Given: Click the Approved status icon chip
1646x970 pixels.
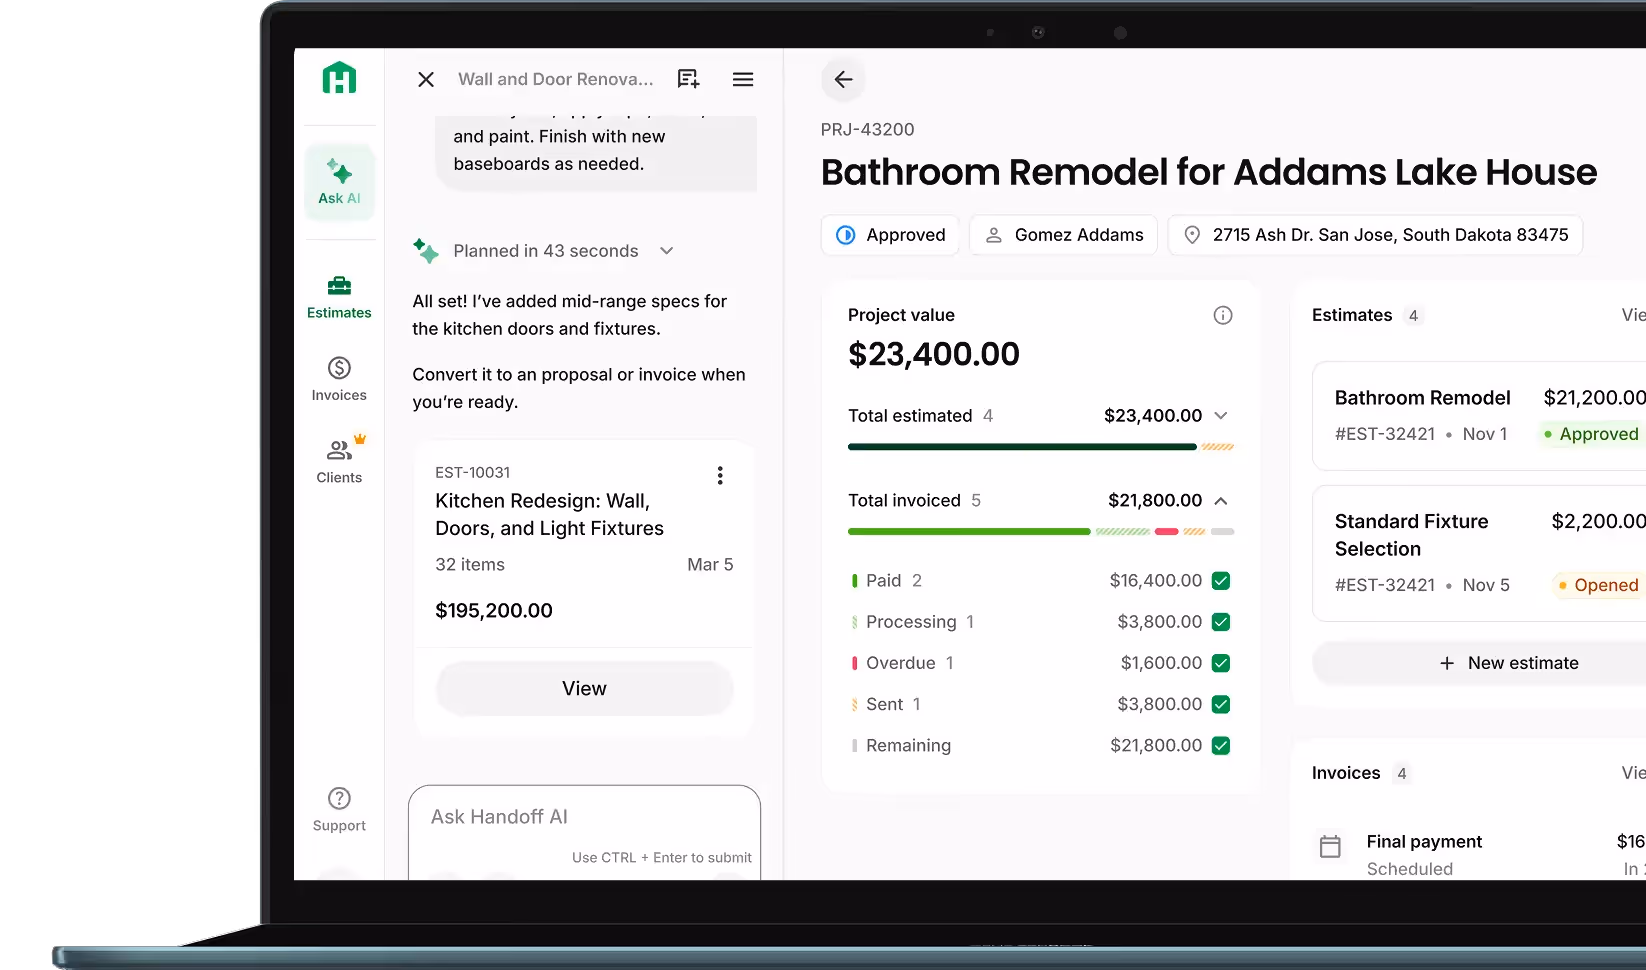Looking at the screenshot, I should coord(890,235).
